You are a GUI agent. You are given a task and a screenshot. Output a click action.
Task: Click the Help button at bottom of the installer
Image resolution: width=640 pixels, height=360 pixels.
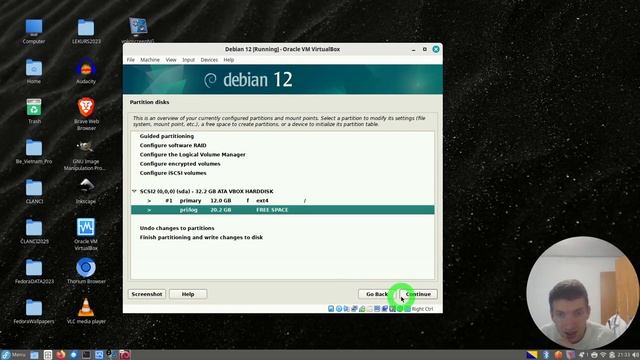tap(188, 294)
